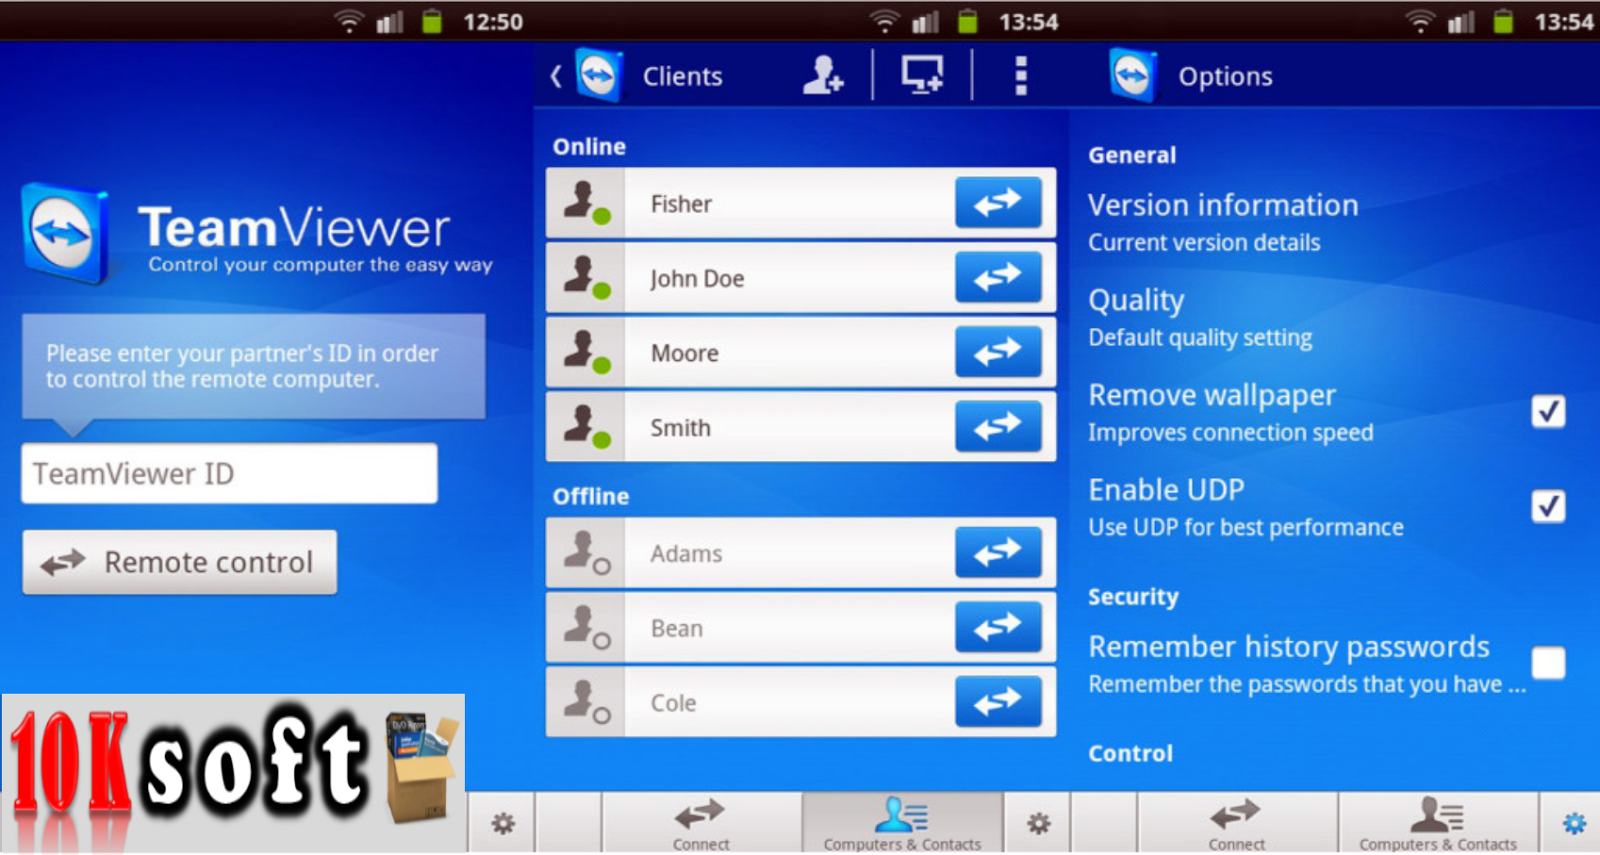Click Fisher's online contact avatar
This screenshot has width=1600, height=855.
(586, 203)
